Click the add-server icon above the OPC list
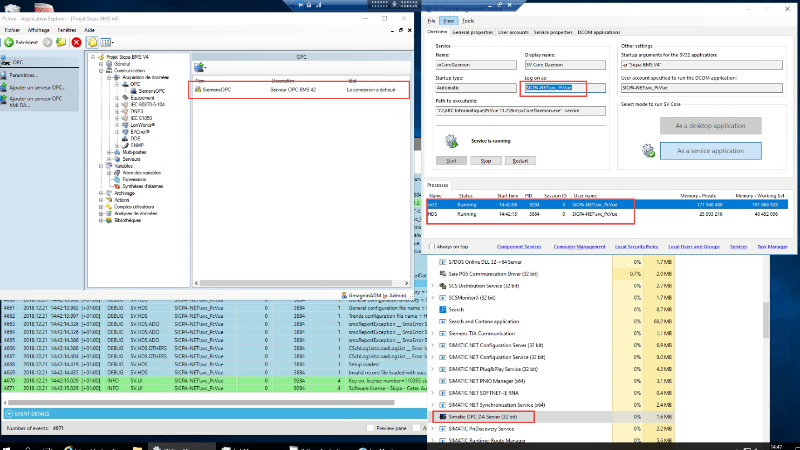This screenshot has width=800, height=450. click(x=199, y=67)
